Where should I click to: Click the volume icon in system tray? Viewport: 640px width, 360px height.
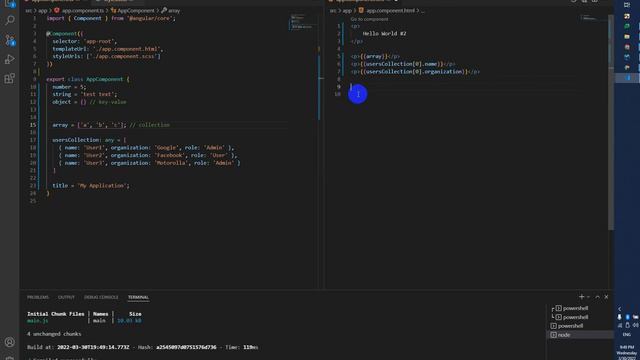point(635,325)
